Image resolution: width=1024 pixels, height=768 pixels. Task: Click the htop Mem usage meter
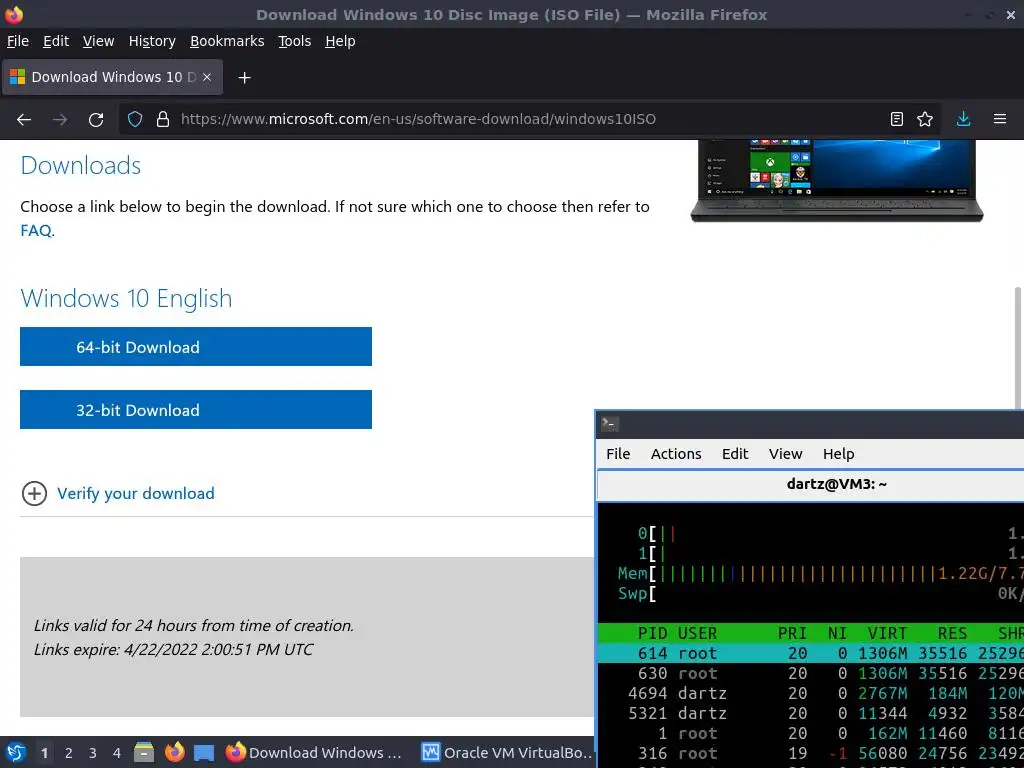[820, 573]
